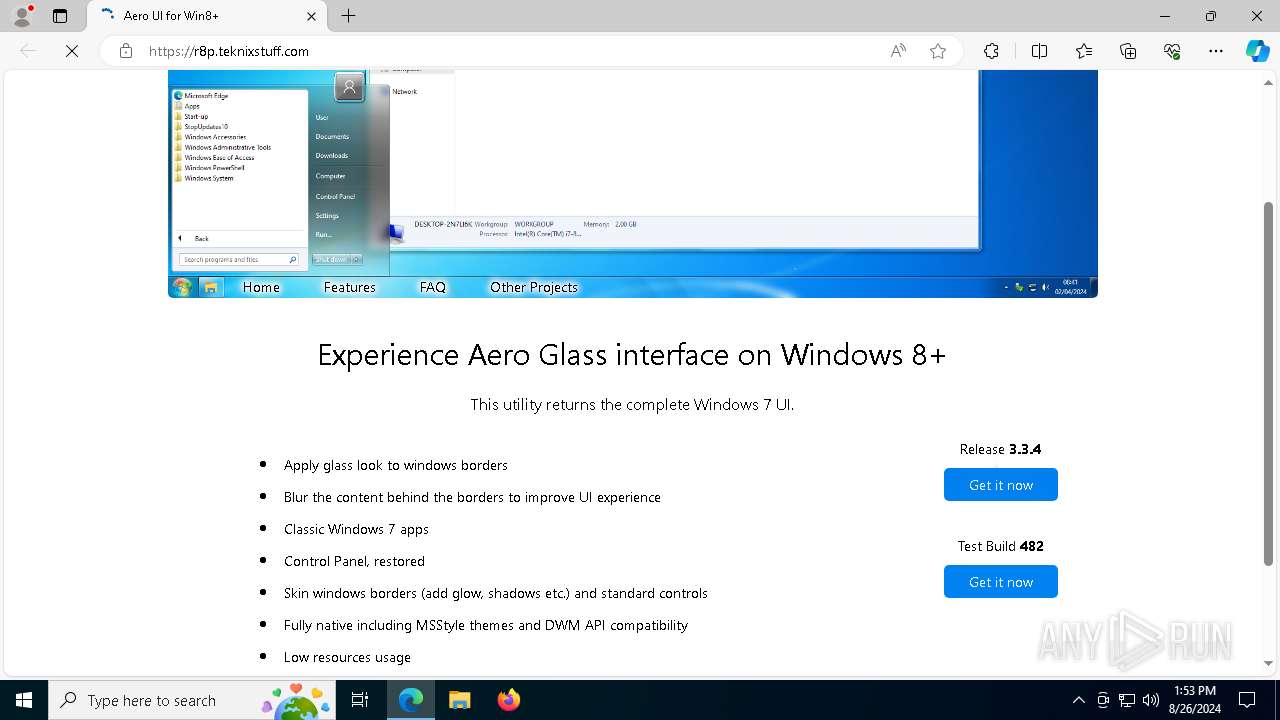Image resolution: width=1280 pixels, height=720 pixels.
Task: Open Task View
Action: coord(360,700)
